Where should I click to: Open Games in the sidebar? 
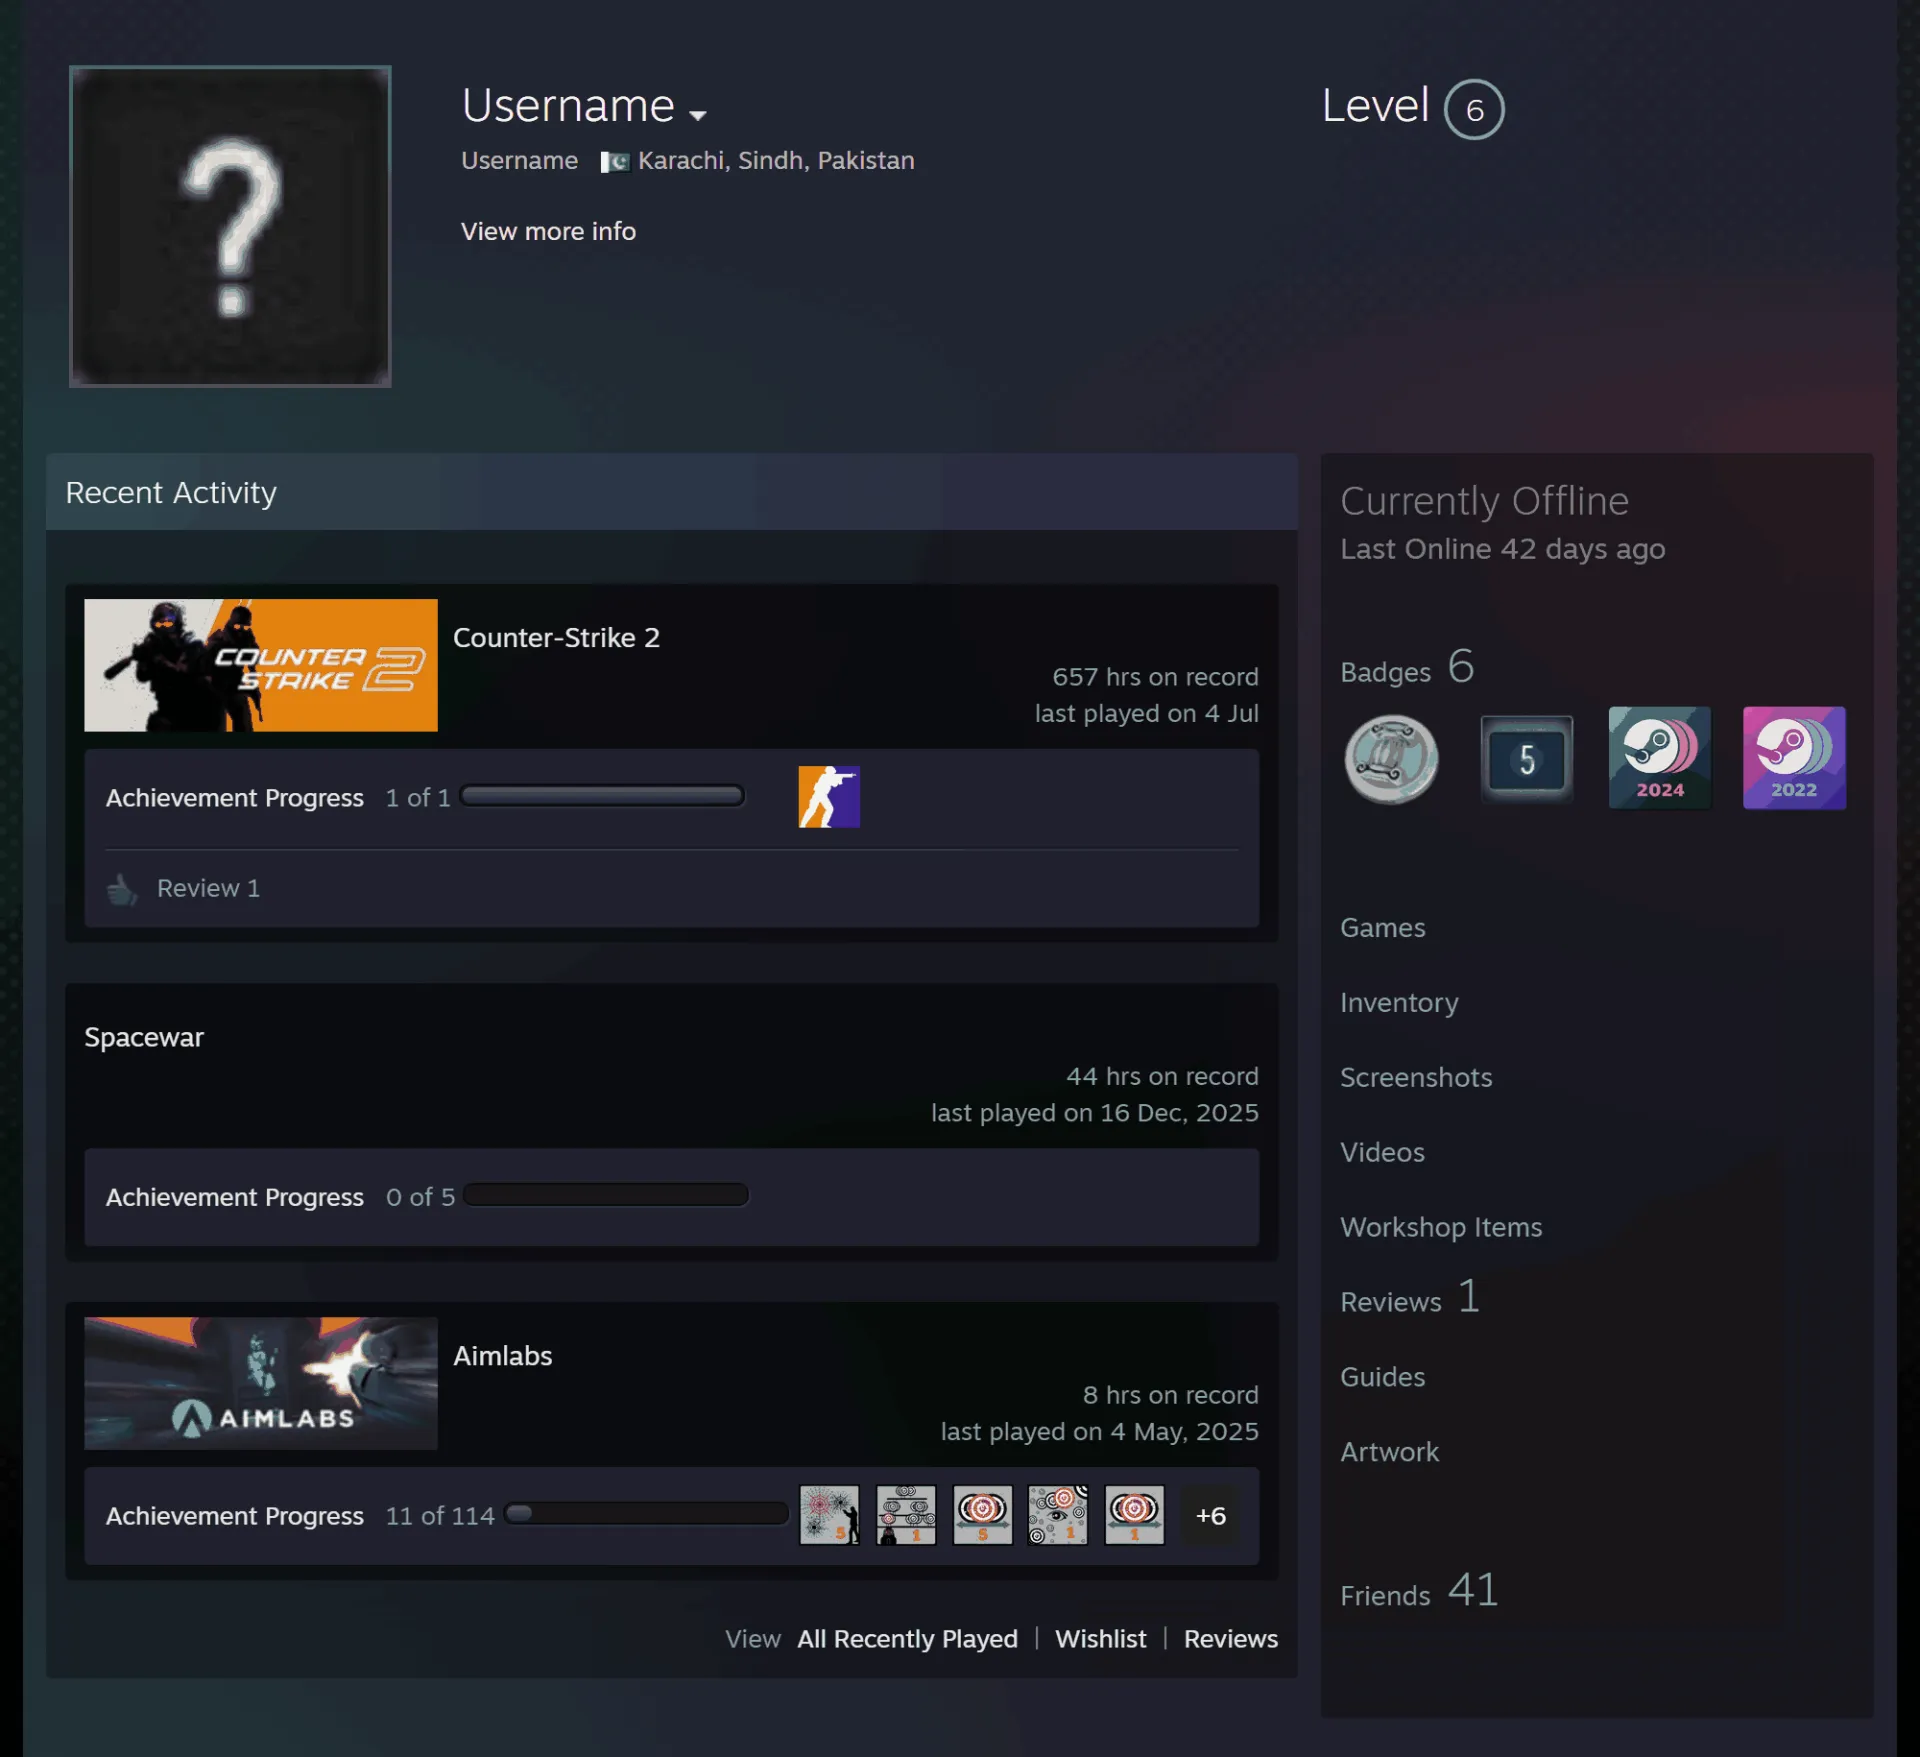coord(1382,928)
